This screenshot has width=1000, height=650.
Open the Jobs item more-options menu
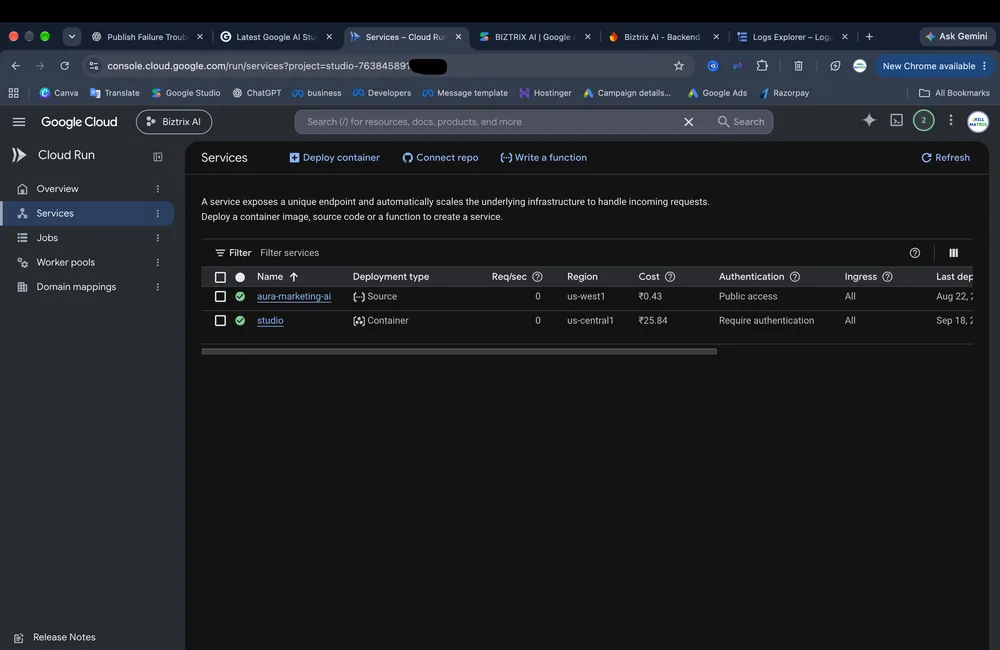point(158,238)
